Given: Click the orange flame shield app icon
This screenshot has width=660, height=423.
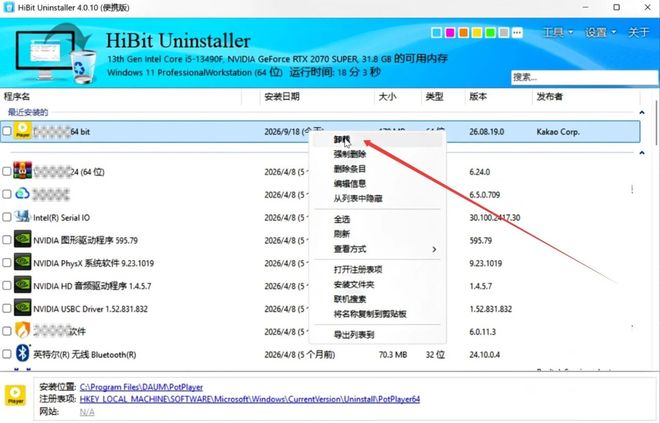Looking at the screenshot, I should tap(22, 330).
